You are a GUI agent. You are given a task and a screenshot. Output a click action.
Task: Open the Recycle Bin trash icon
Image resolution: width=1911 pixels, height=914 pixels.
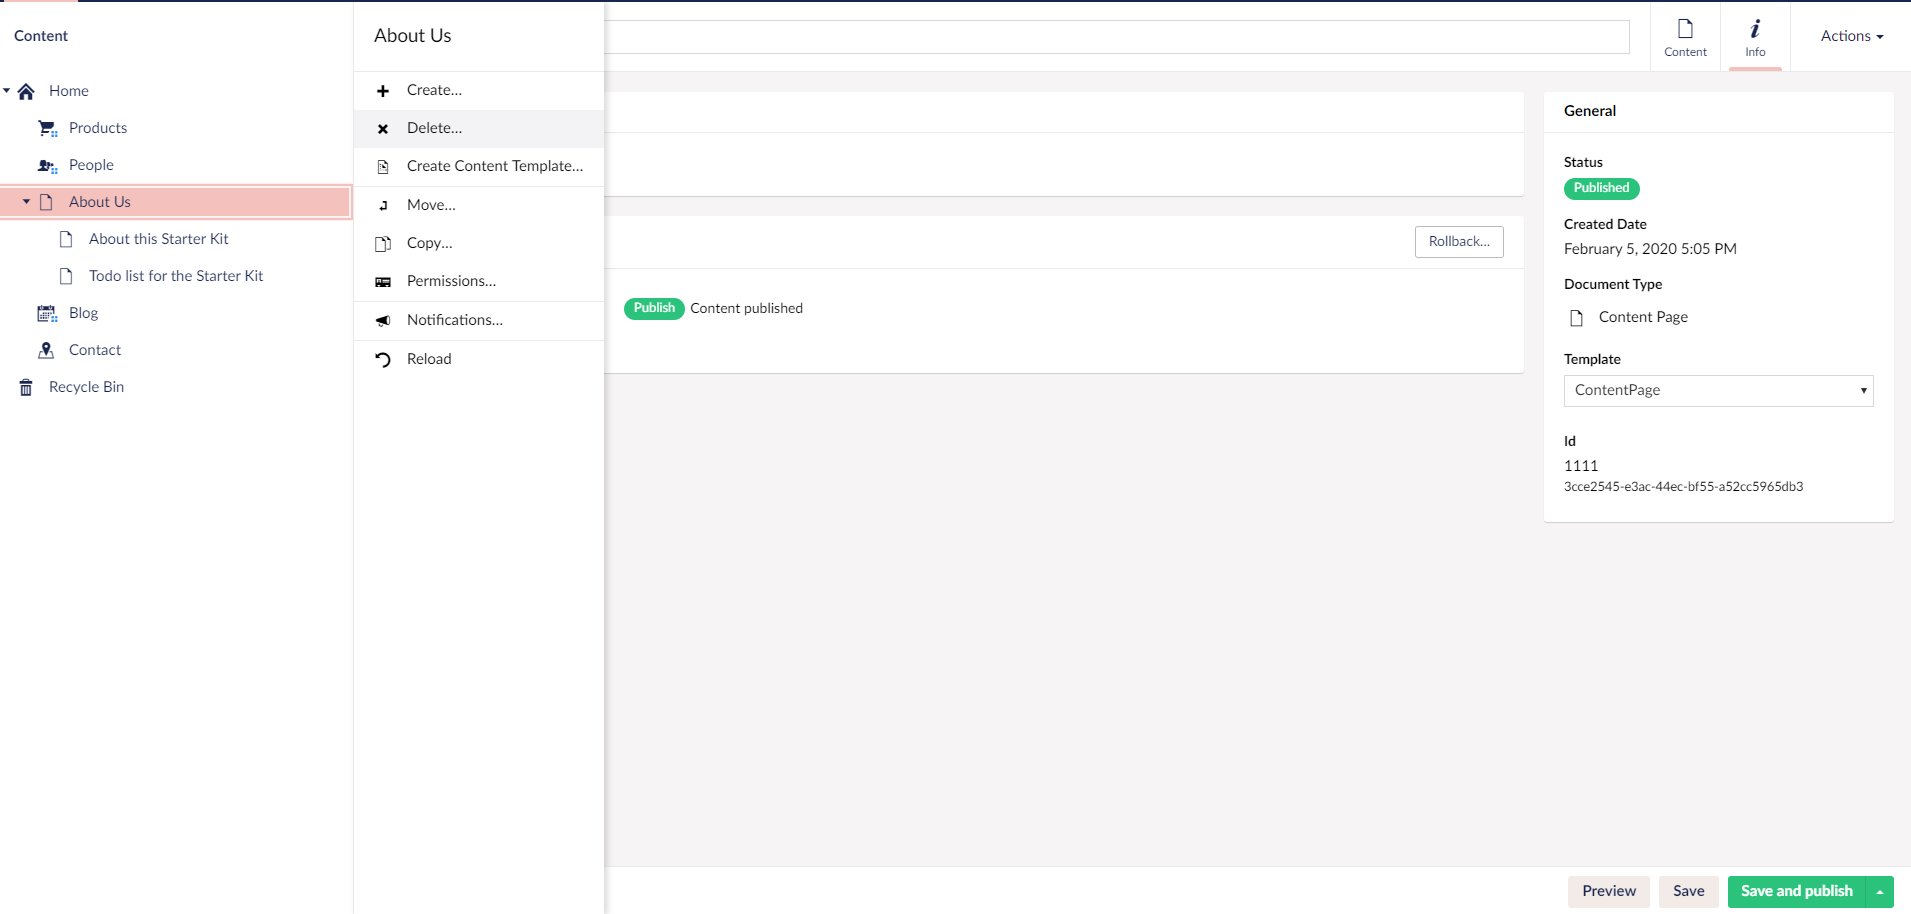[25, 387]
